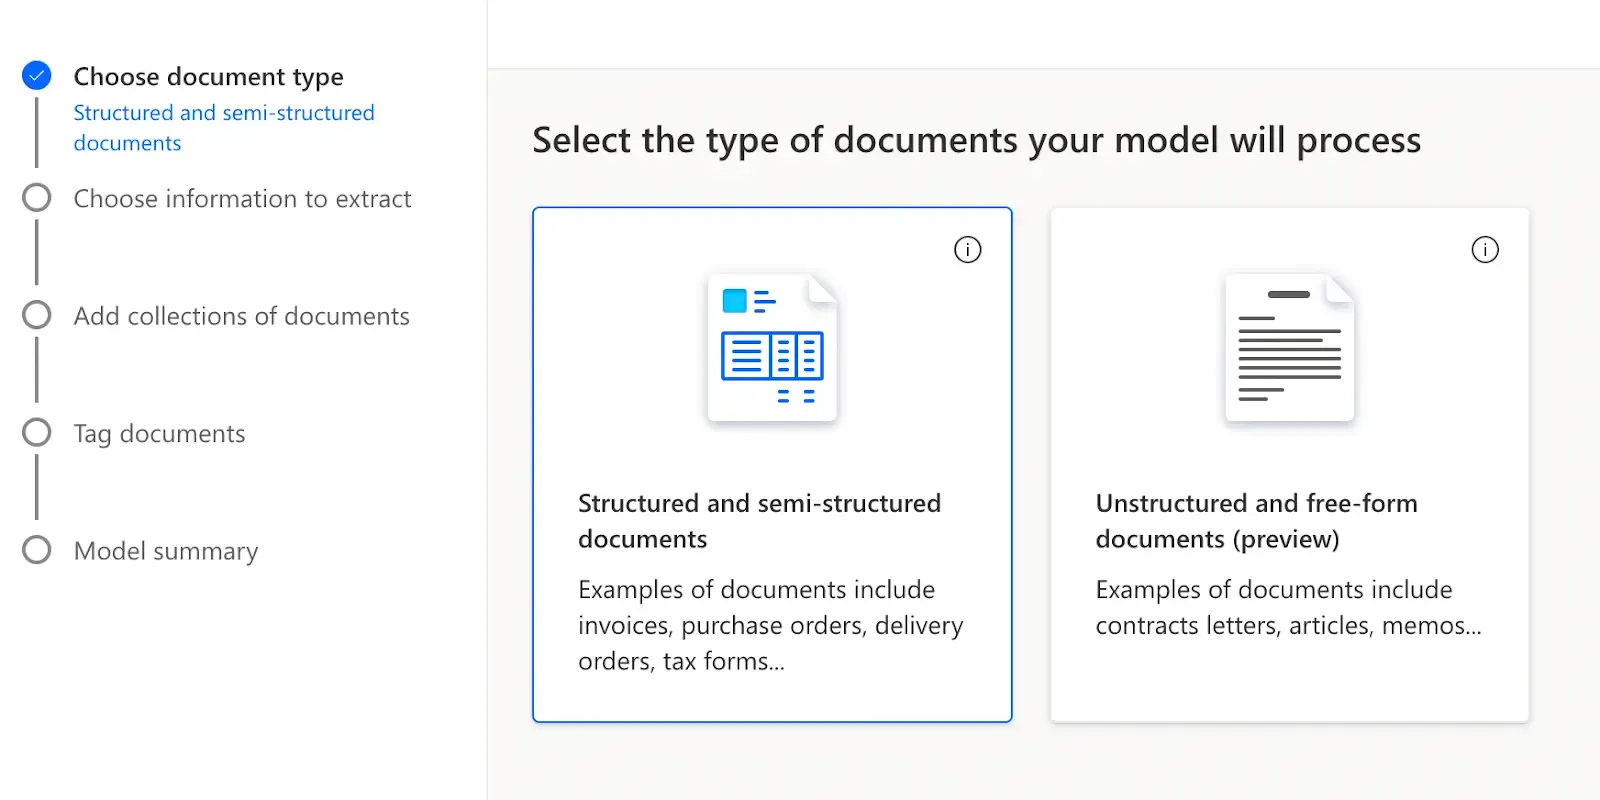Click the circle beside Choose information to extract
This screenshot has width=1600, height=800.
(x=37, y=198)
